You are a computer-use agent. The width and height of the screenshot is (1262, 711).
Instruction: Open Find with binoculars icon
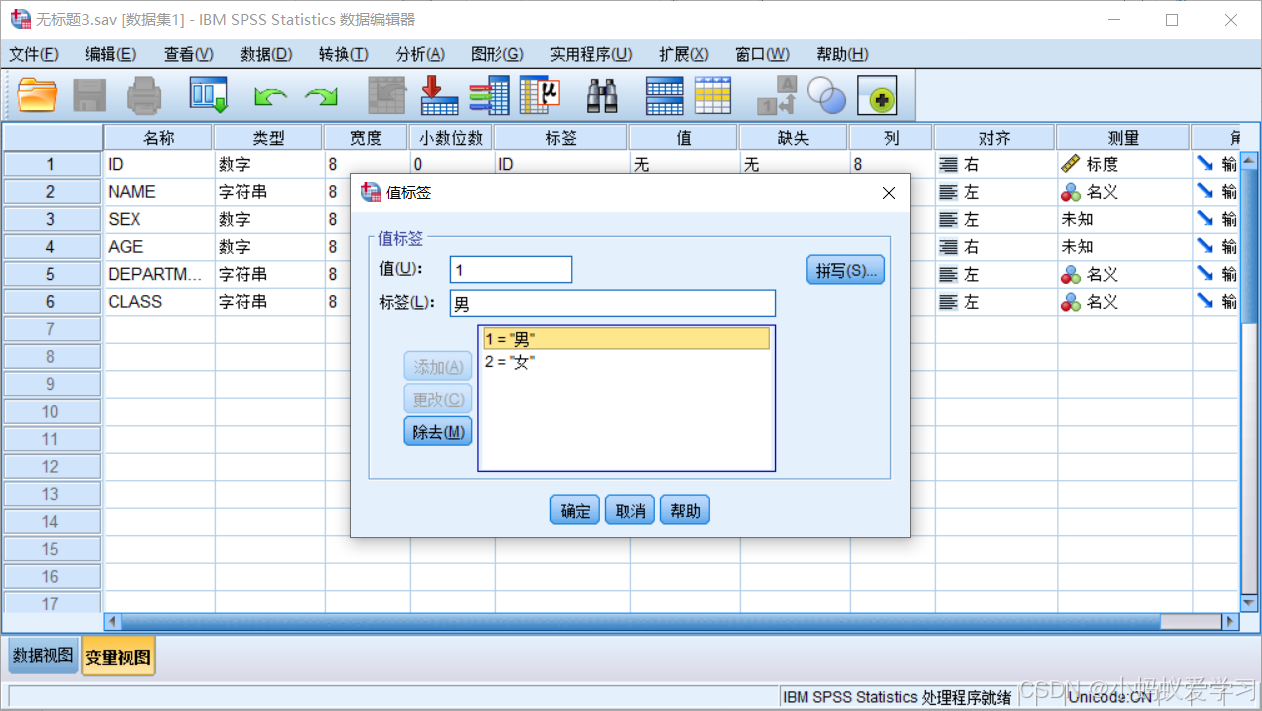pos(602,96)
